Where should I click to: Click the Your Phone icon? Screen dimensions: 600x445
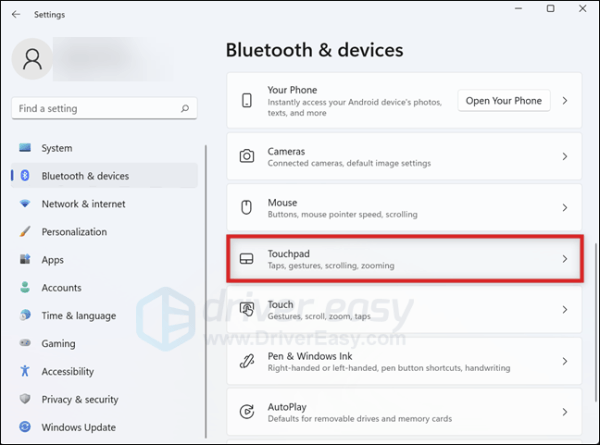(247, 100)
